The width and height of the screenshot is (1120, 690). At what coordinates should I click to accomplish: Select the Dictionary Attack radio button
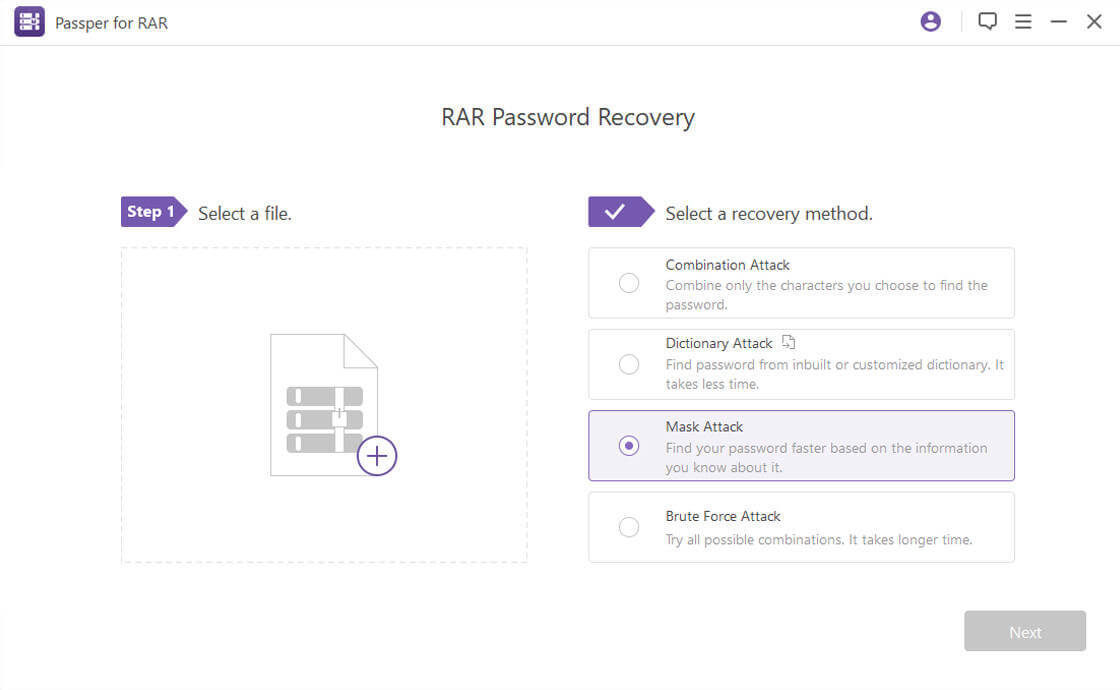[629, 364]
